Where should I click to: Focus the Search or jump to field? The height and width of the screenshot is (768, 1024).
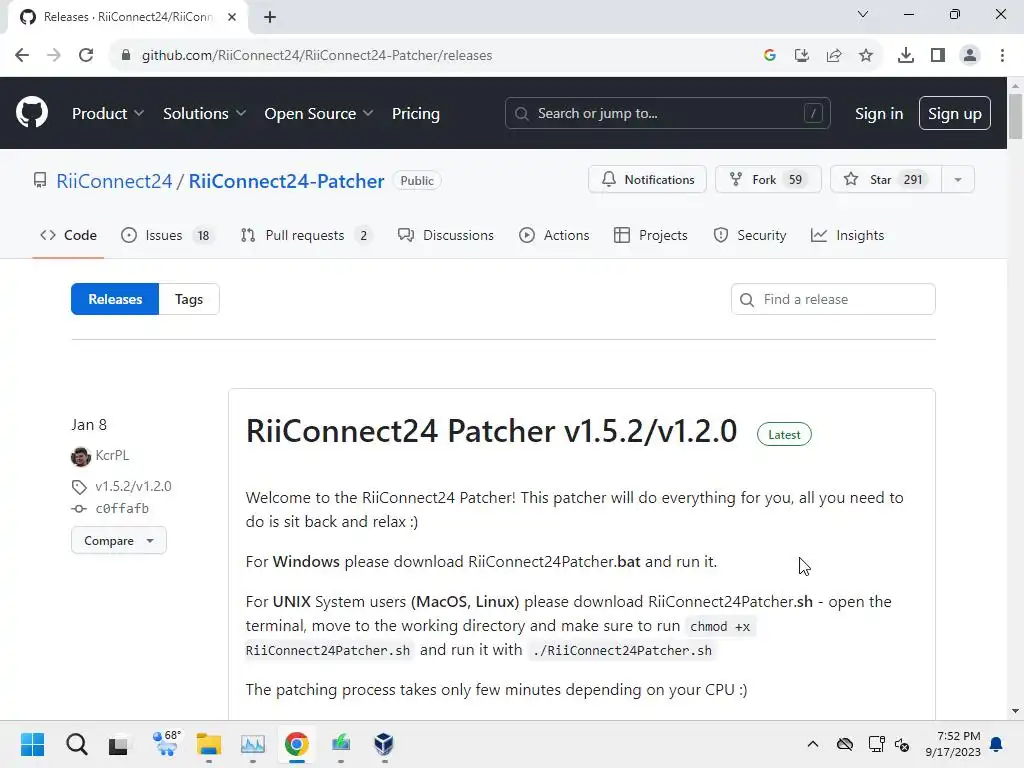coord(667,113)
